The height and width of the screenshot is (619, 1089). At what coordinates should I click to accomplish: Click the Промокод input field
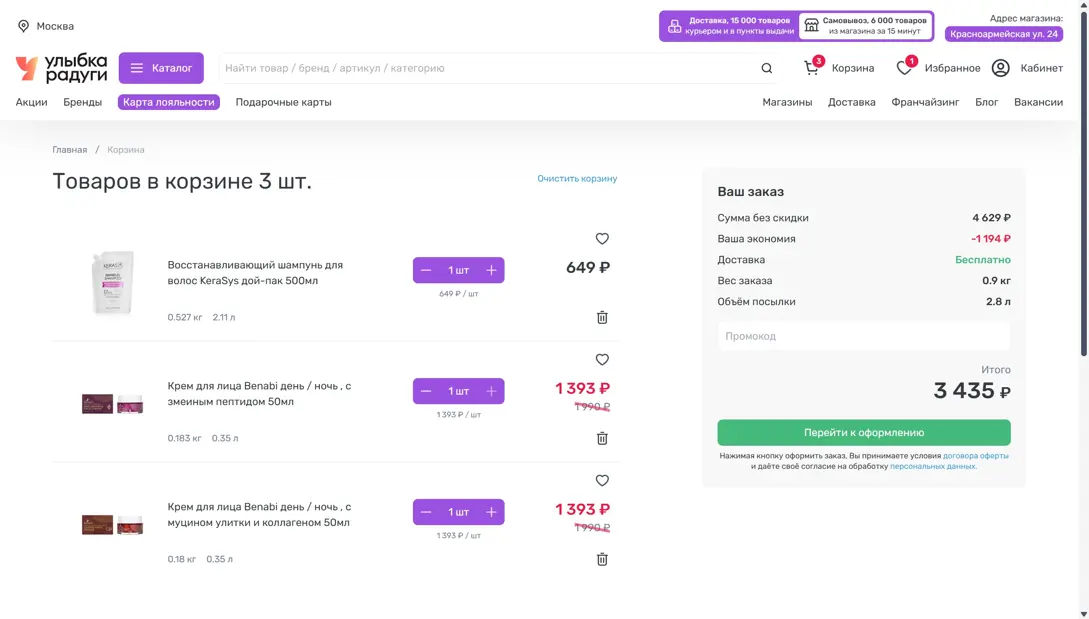863,336
